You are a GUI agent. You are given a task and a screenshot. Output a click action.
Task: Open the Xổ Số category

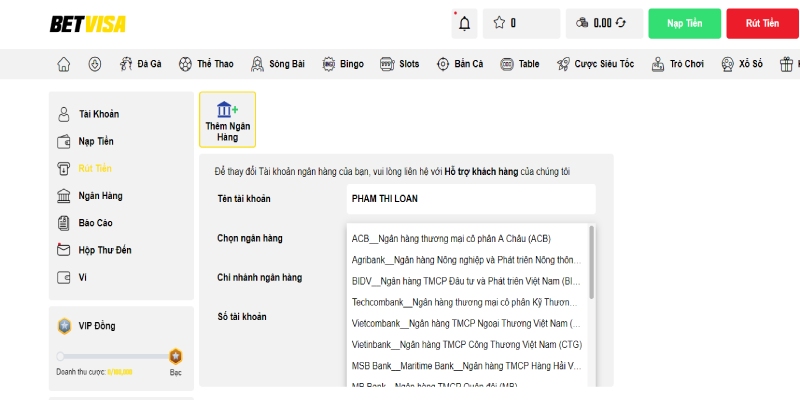click(x=742, y=64)
